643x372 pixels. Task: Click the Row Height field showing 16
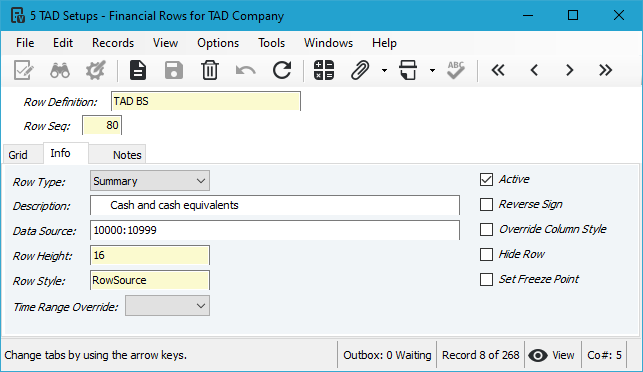[x=150, y=255]
